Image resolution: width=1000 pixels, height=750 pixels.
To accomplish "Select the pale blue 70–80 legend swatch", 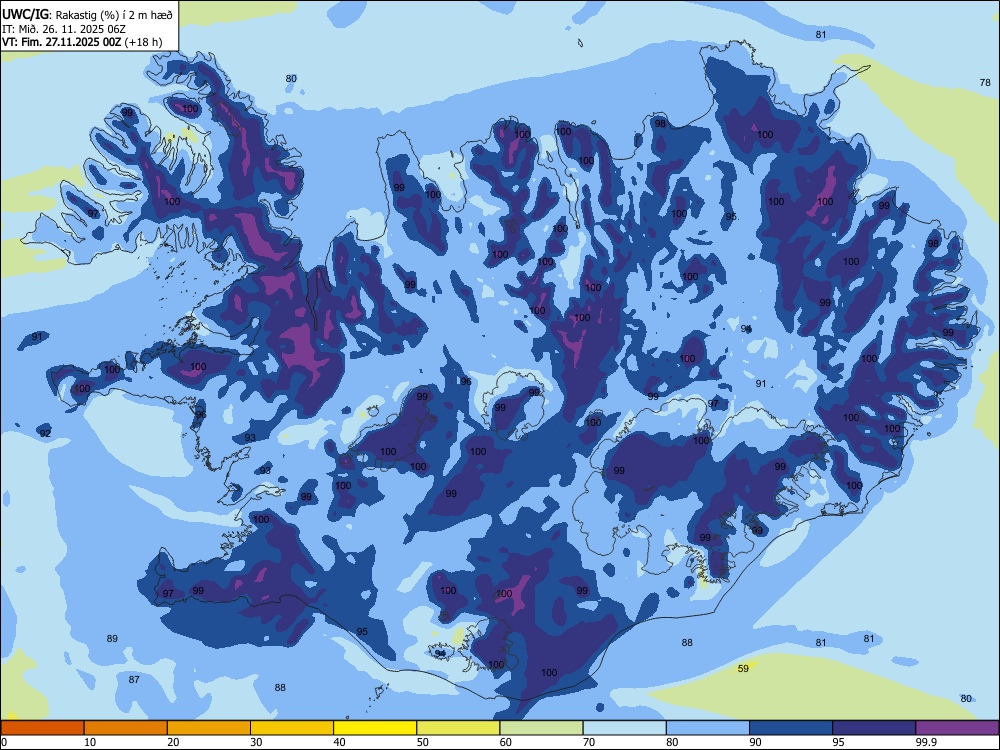I will (624, 728).
